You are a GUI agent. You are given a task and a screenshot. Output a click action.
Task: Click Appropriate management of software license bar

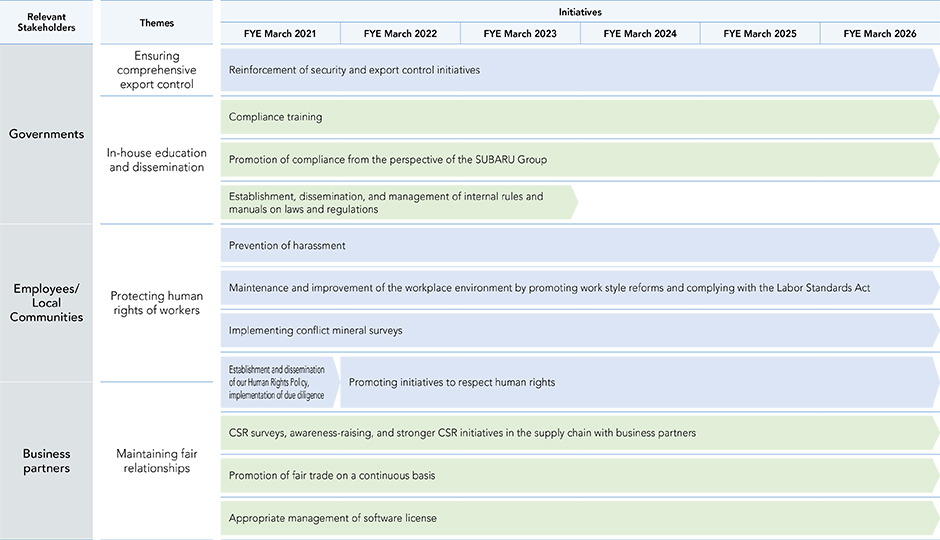point(580,518)
